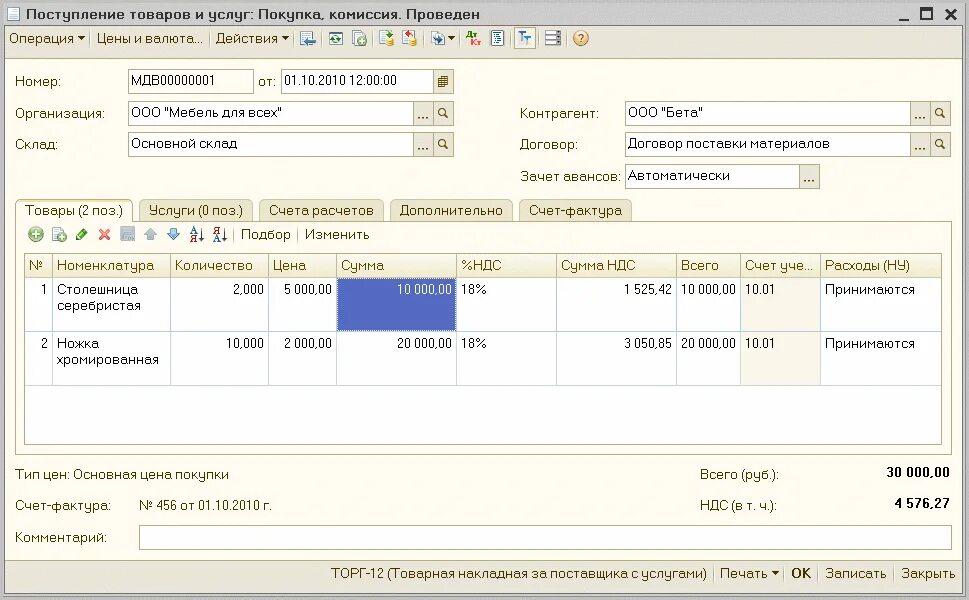Click the find-in-list toolbar icon
Image resolution: width=969 pixels, height=600 pixels.
(x=307, y=38)
